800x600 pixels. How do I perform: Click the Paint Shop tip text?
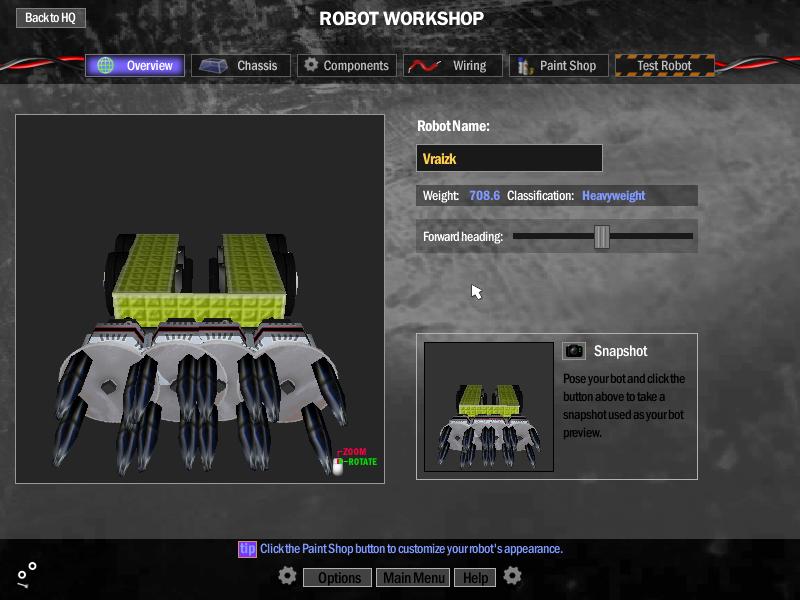click(x=411, y=549)
